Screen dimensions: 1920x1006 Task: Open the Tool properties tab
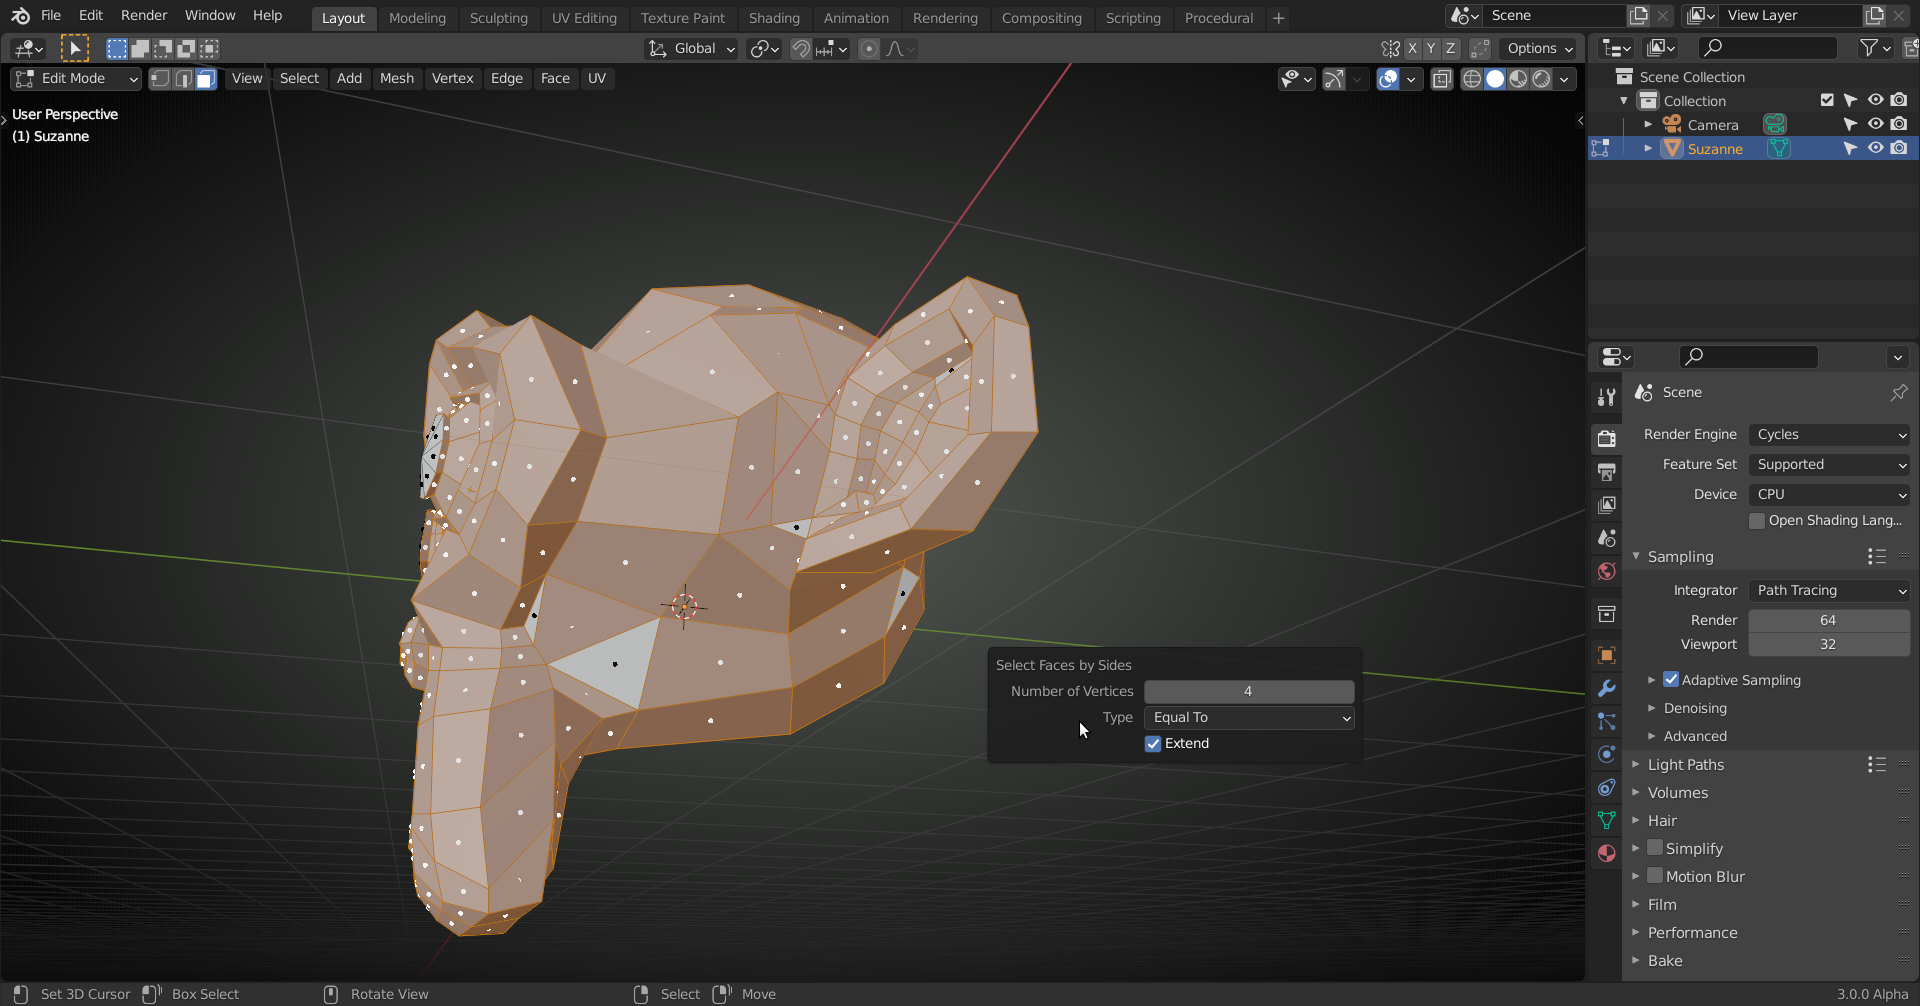coord(1607,397)
